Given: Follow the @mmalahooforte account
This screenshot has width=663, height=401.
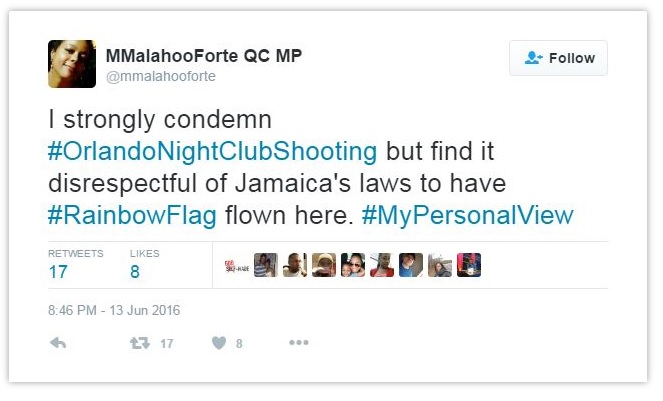Looking at the screenshot, I should coord(558,58).
